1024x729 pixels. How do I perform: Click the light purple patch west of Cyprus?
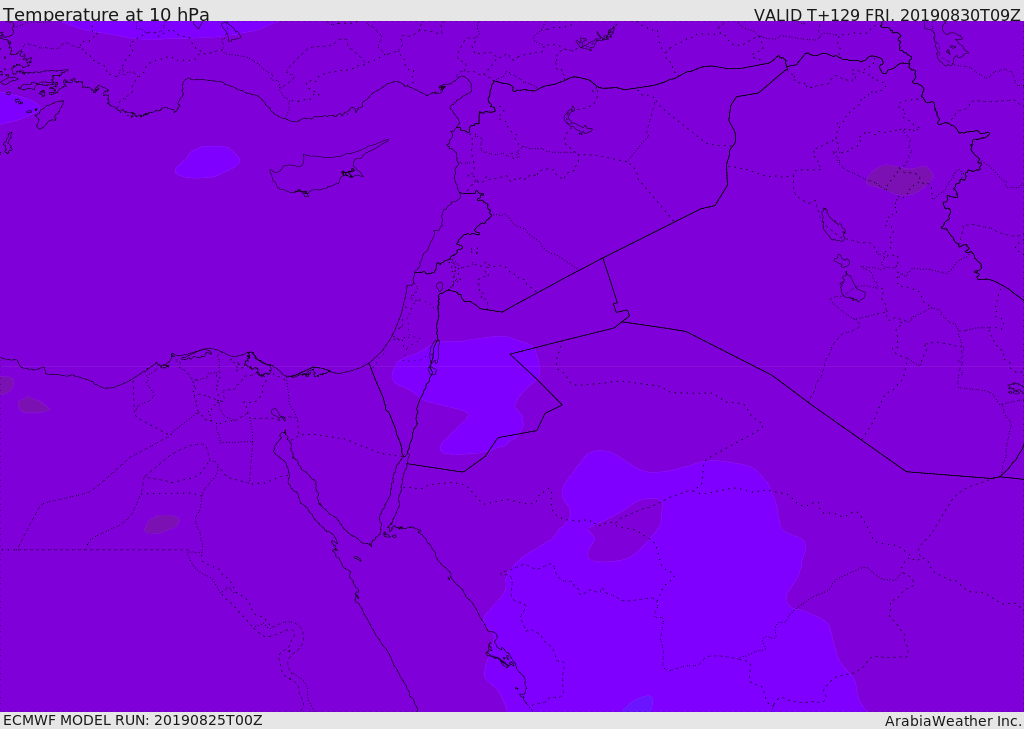(207, 162)
